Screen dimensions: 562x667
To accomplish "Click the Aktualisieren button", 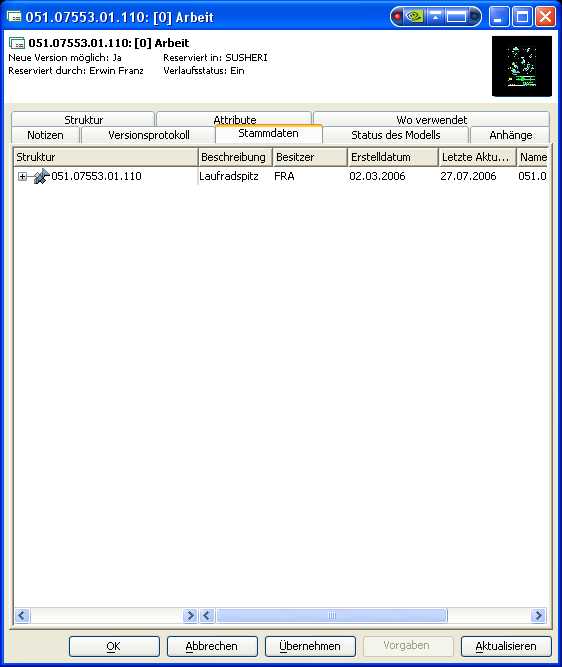I will coord(506,646).
